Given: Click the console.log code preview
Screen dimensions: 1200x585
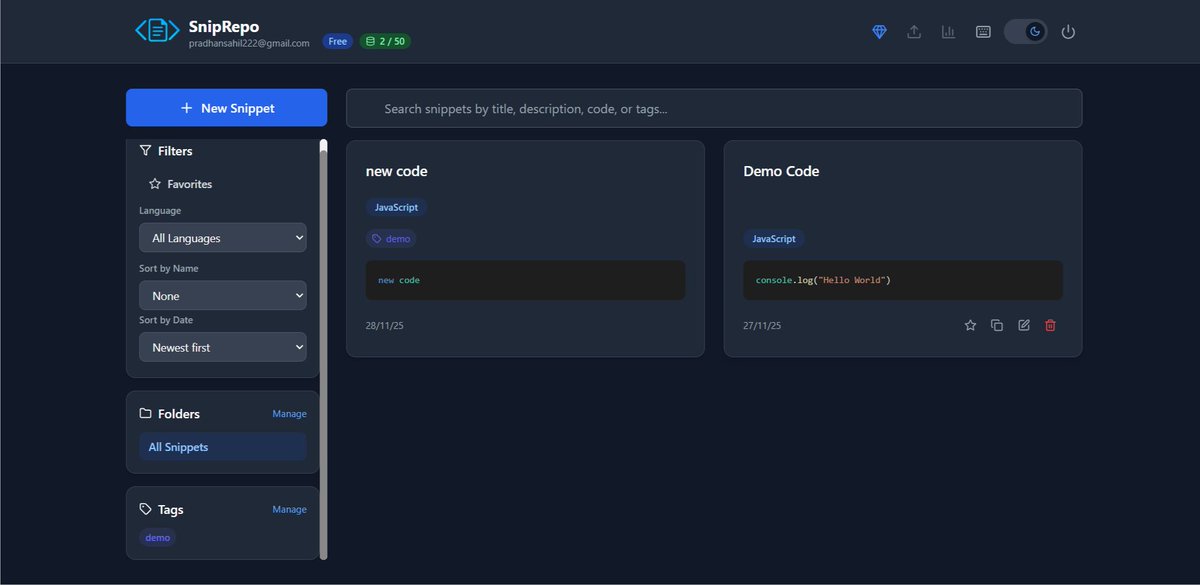Looking at the screenshot, I should click(x=903, y=280).
